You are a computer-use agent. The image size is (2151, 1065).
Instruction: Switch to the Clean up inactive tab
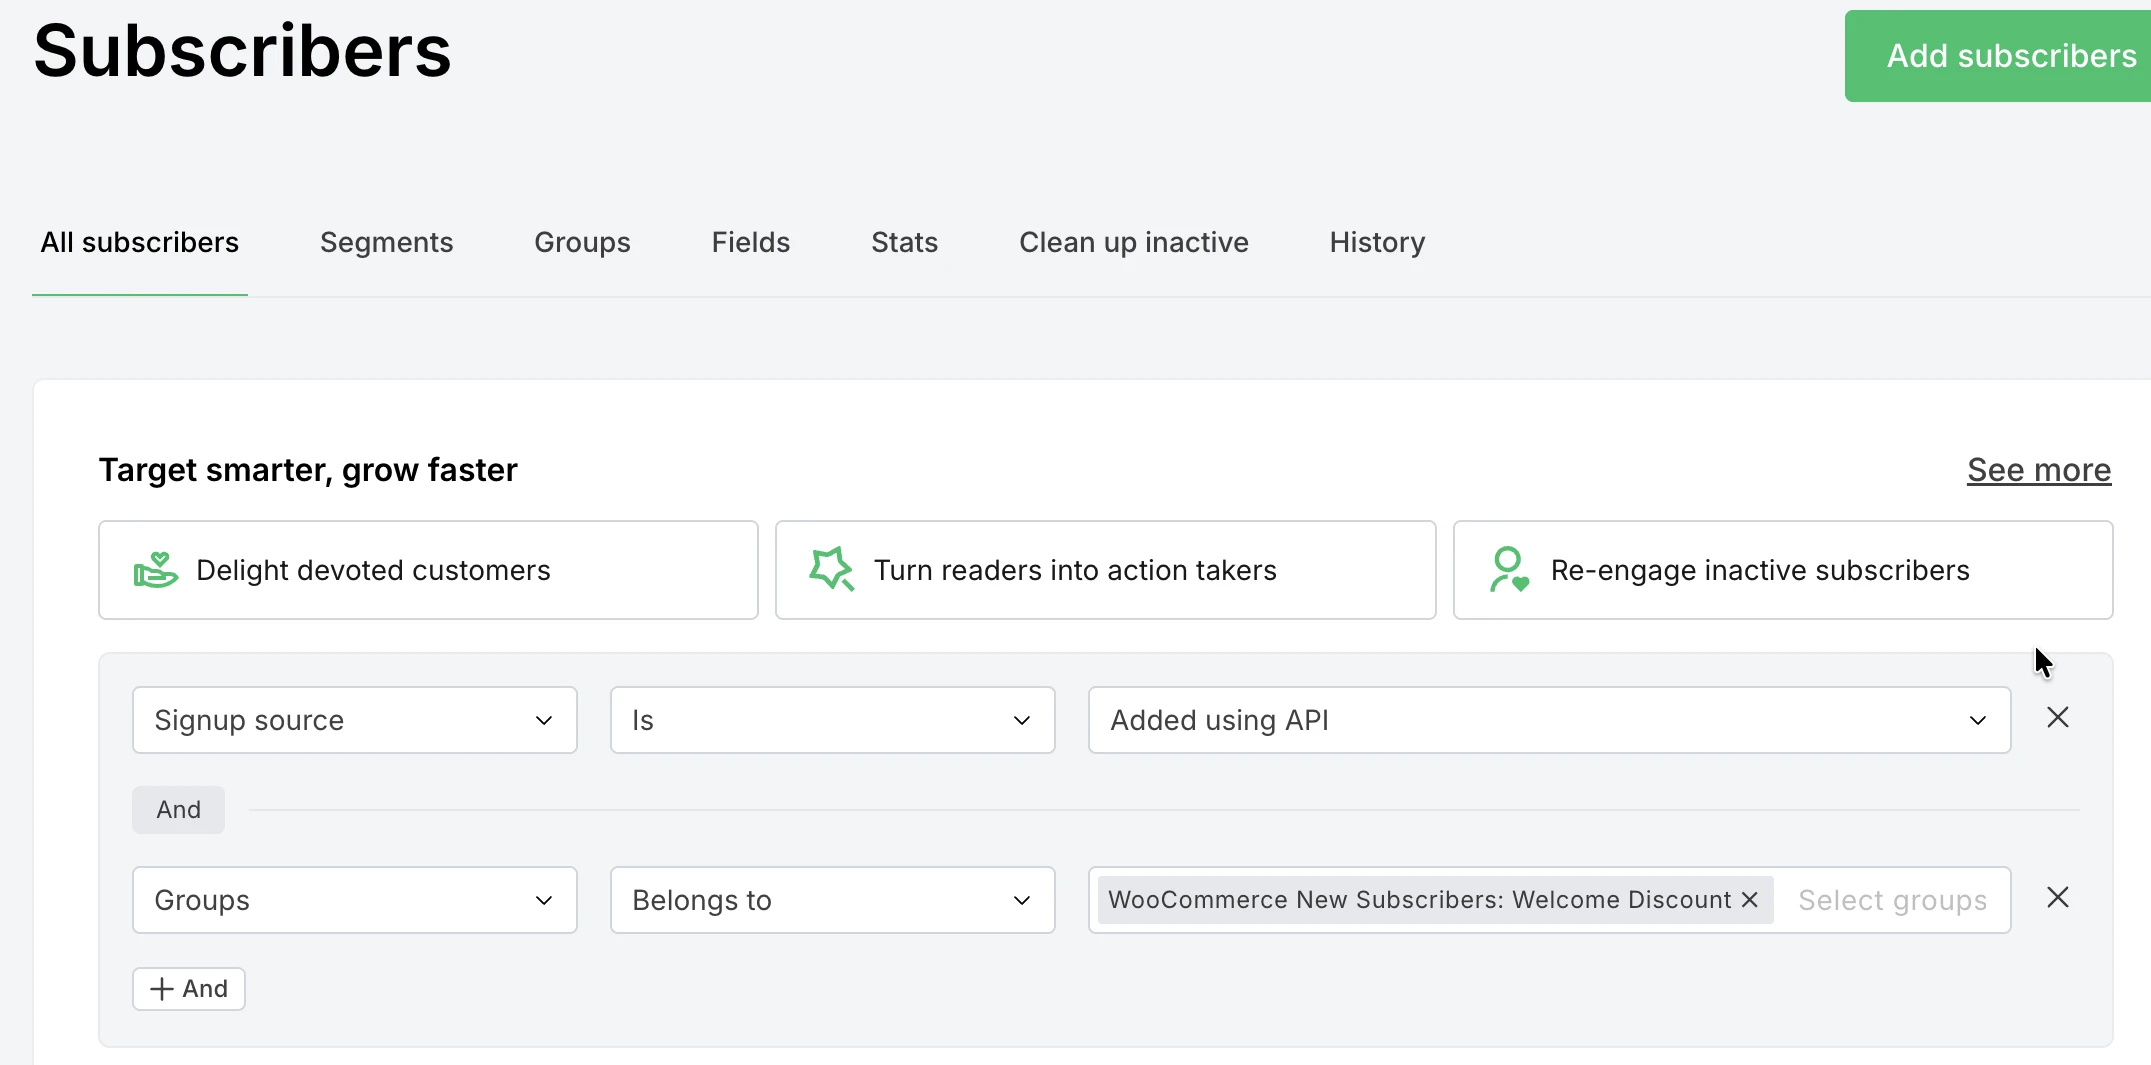tap(1133, 242)
